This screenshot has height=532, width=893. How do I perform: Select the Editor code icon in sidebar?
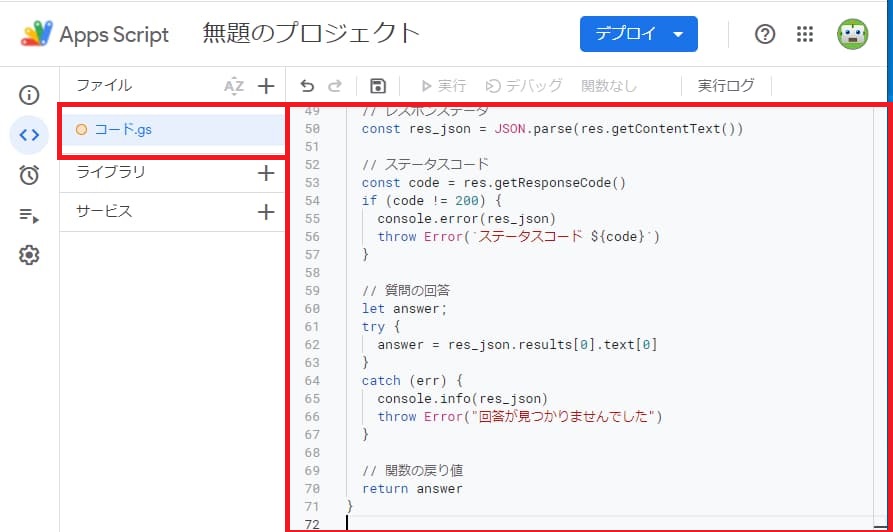pyautogui.click(x=29, y=135)
